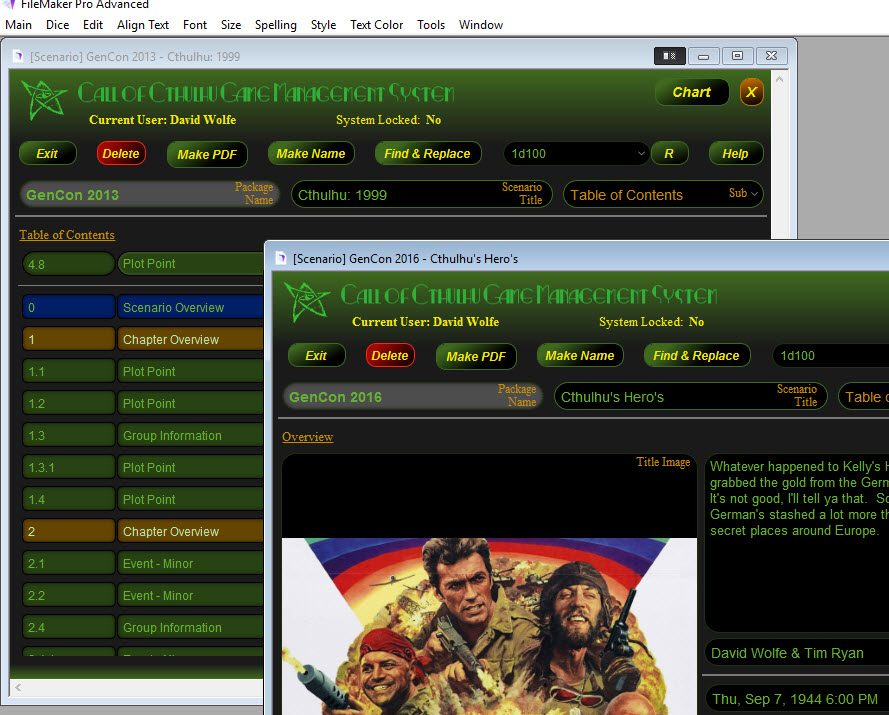
Task: Select the Group Information label in row 2.4
Action: tap(172, 628)
